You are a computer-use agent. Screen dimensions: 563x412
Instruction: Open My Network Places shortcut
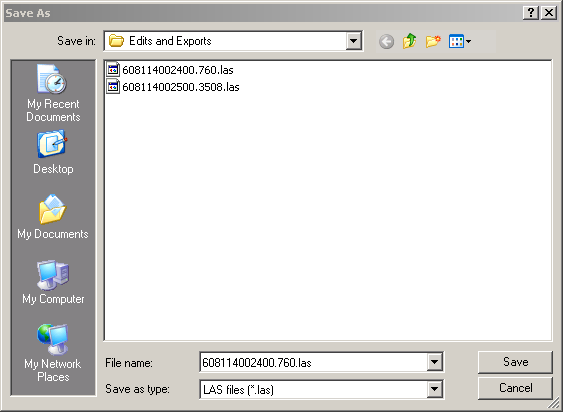53,353
